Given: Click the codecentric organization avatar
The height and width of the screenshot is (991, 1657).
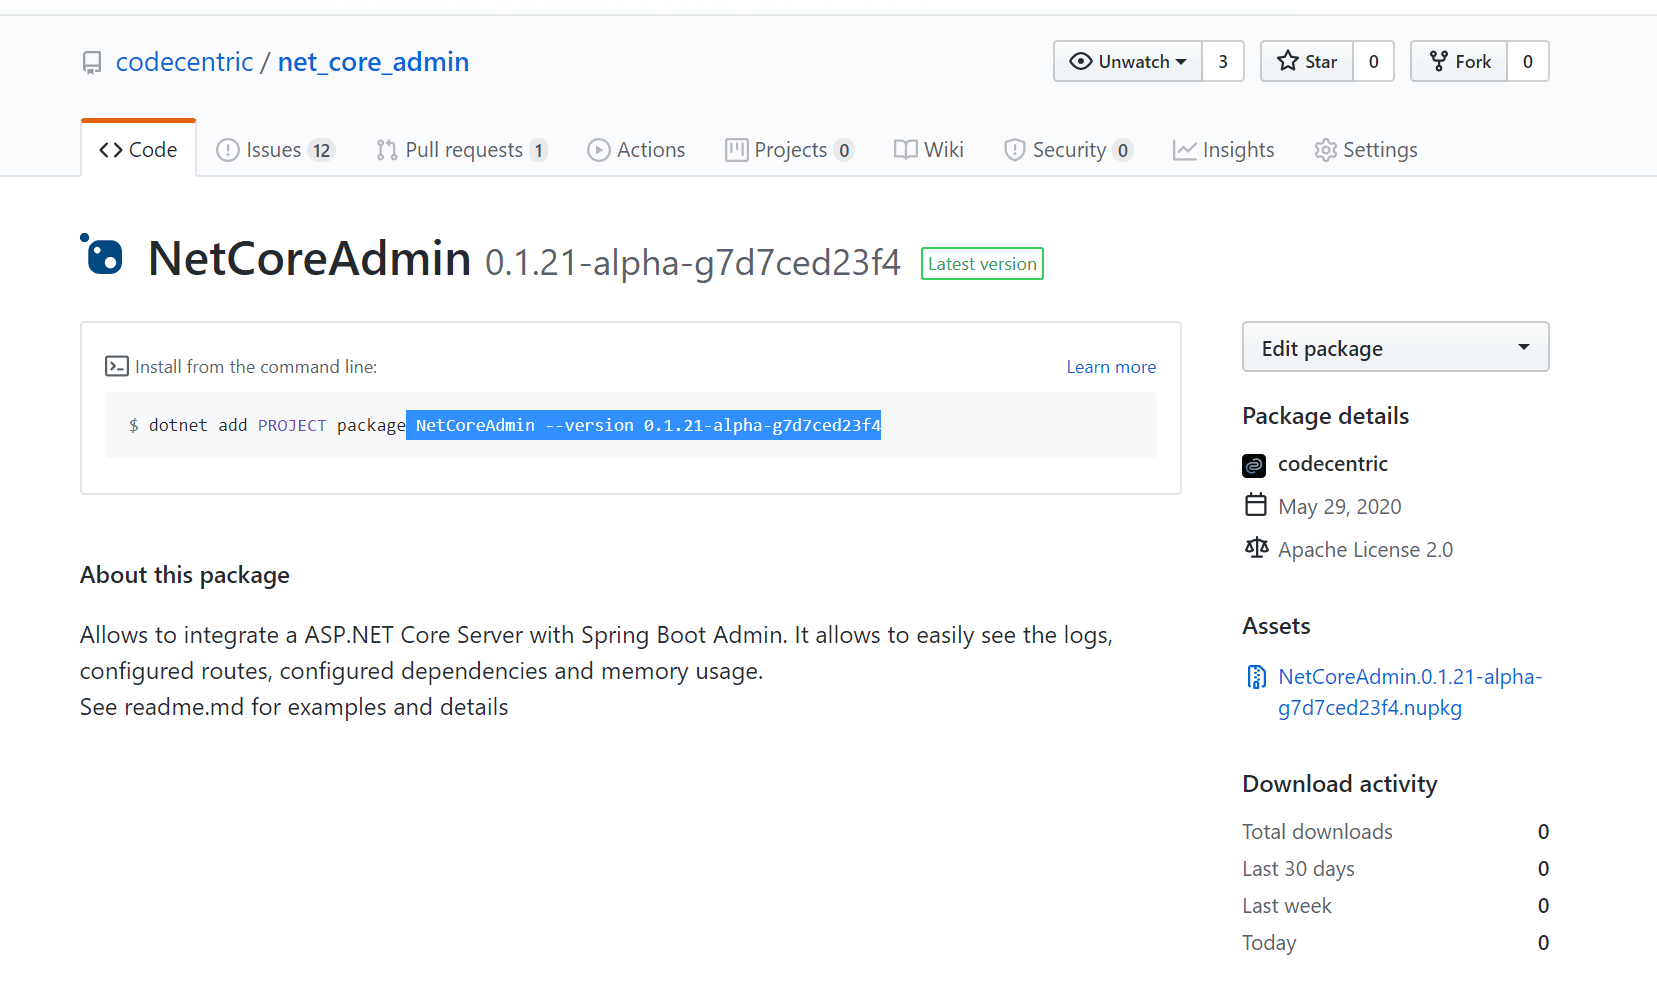Looking at the screenshot, I should (x=1255, y=465).
